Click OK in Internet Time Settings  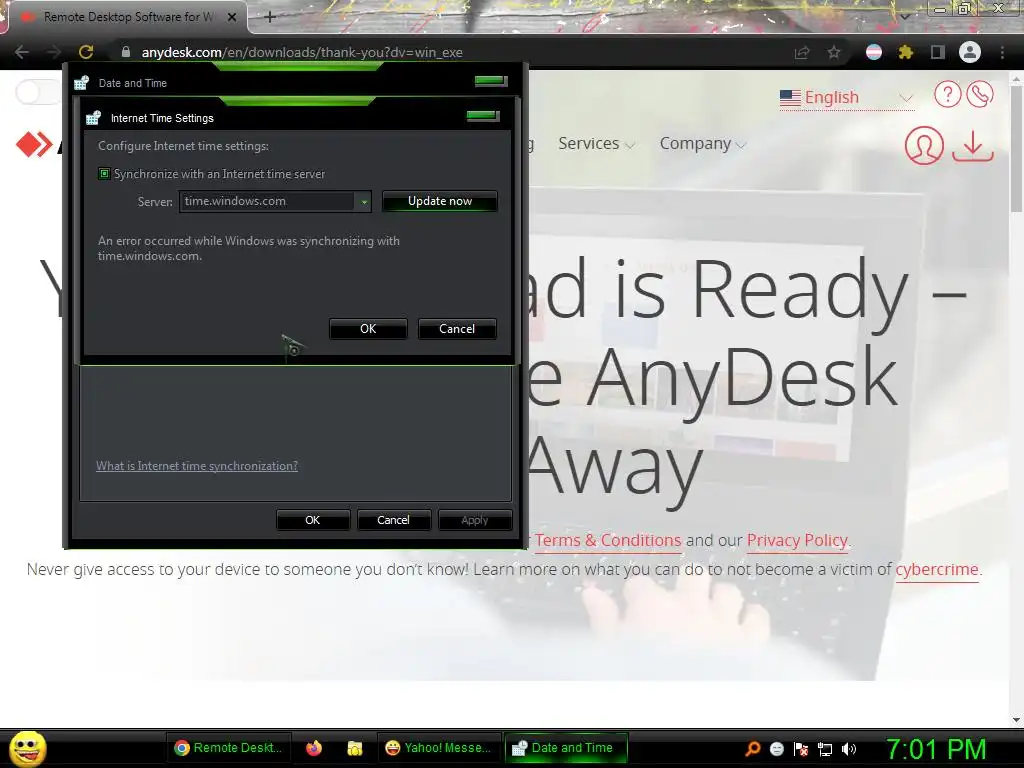(368, 329)
